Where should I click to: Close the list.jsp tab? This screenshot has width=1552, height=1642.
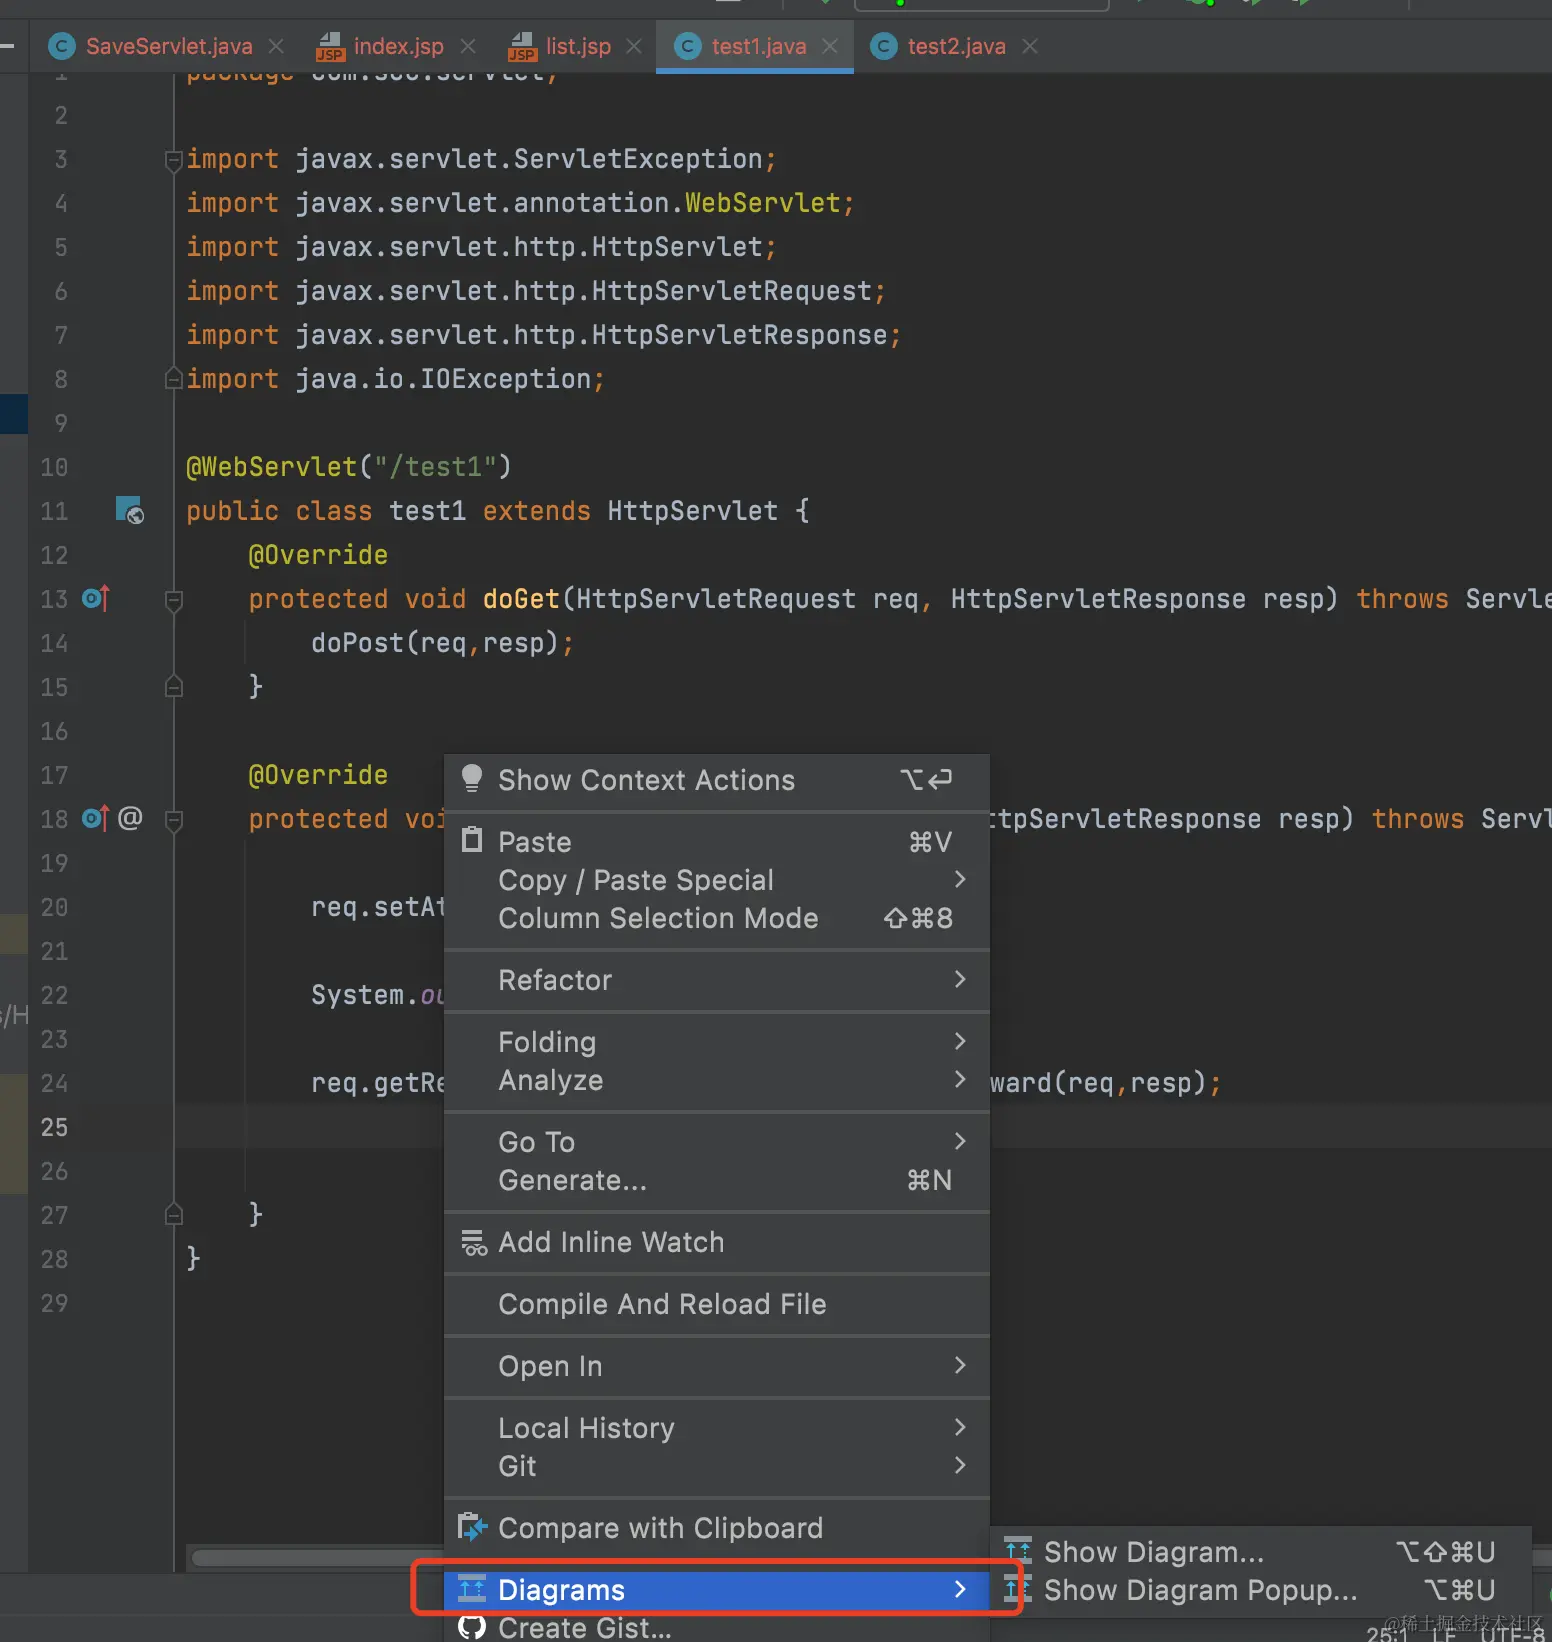[634, 46]
